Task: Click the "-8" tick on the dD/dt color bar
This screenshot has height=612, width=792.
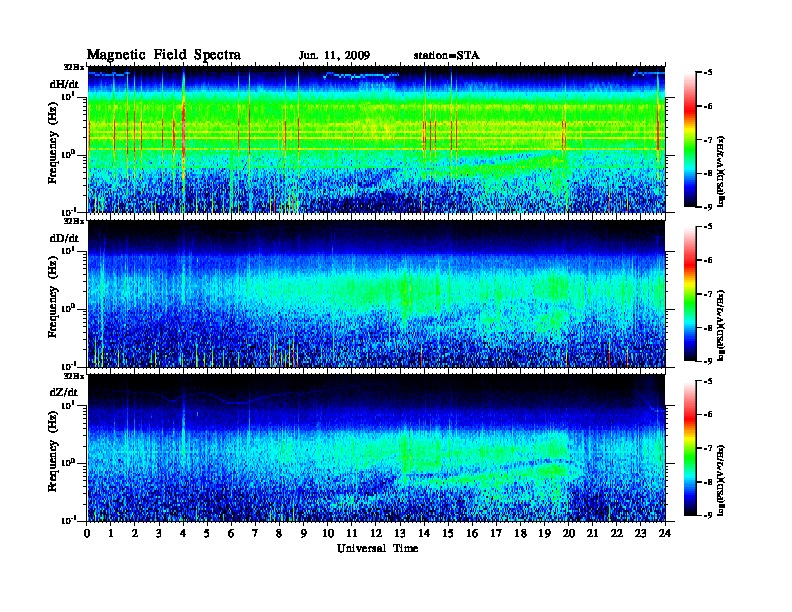Action: tap(708, 328)
